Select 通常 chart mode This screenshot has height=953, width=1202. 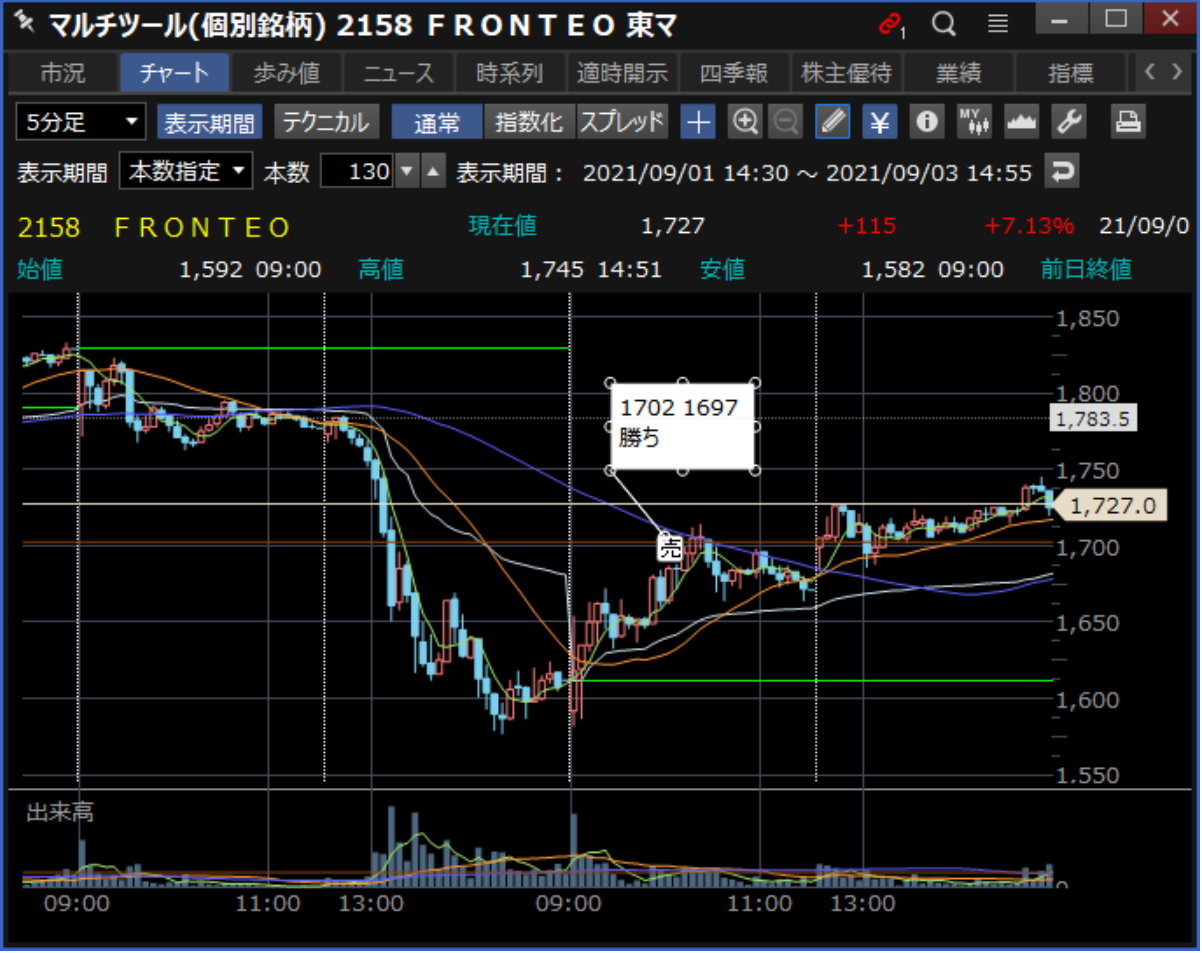(x=437, y=123)
